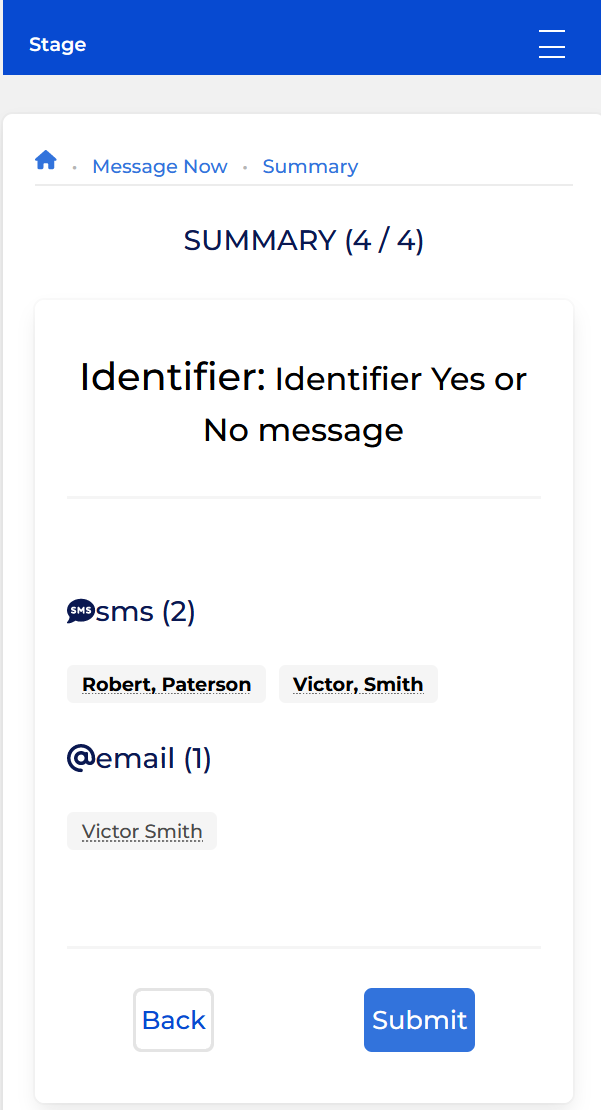Click Robert, Paterson SMS recipient chip

click(x=166, y=685)
